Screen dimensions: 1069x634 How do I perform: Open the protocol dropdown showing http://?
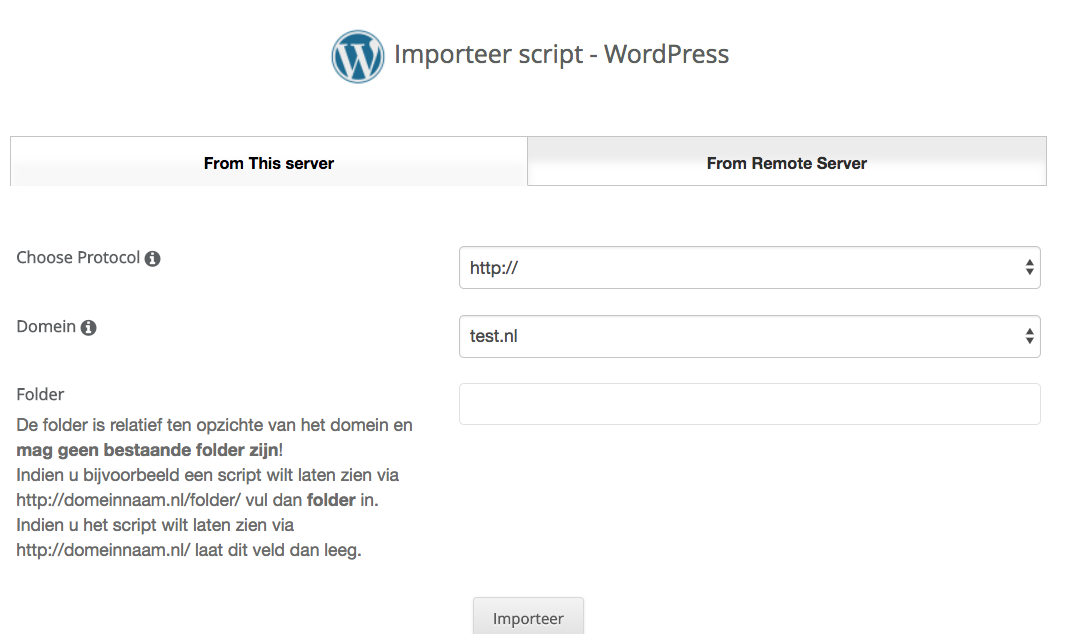[x=740, y=268]
